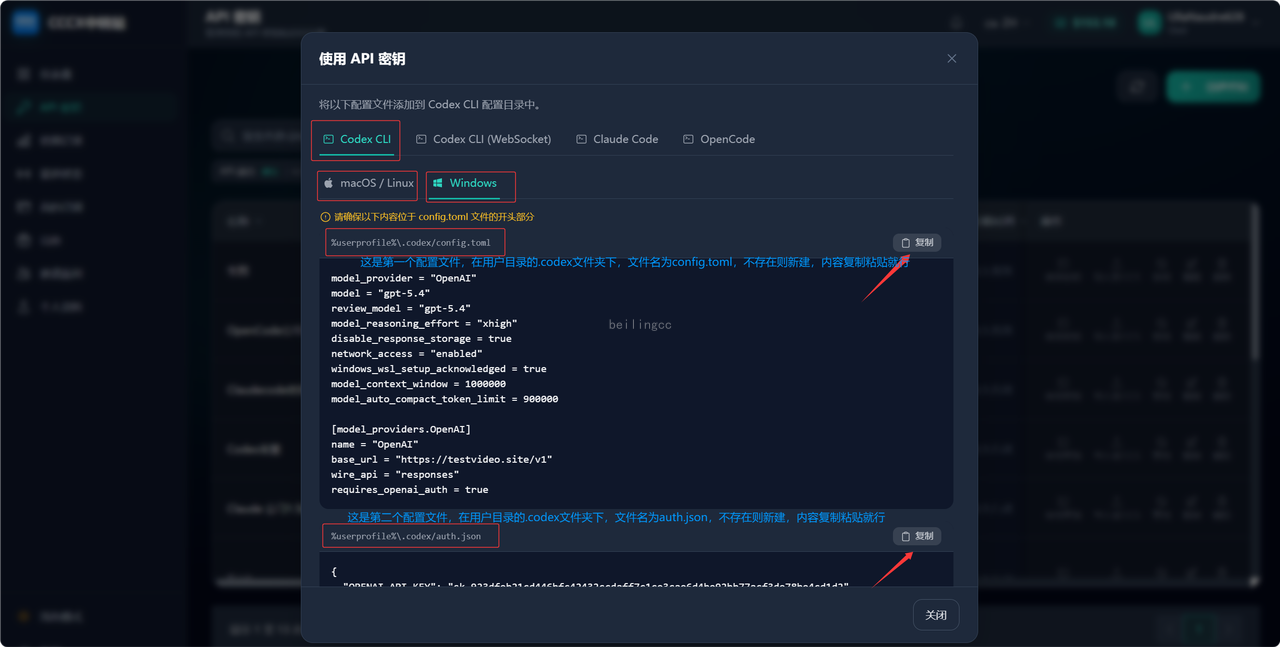Click the disable_response_storage = true line

coord(421,338)
